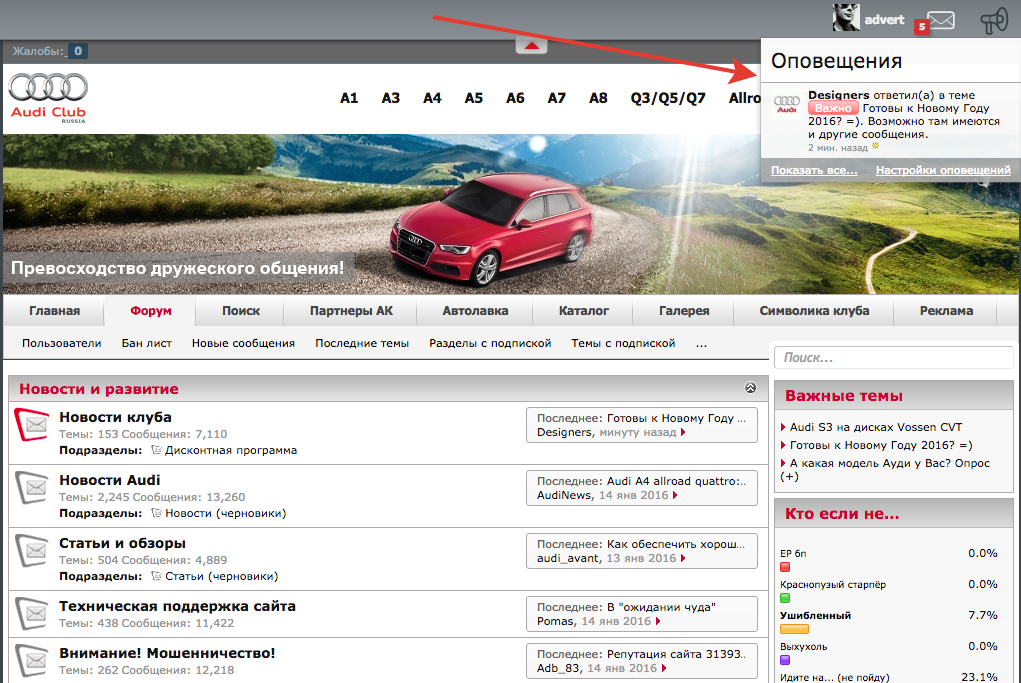The width and height of the screenshot is (1021, 683).
Task: Open the A8 model menu
Action: coord(598,98)
